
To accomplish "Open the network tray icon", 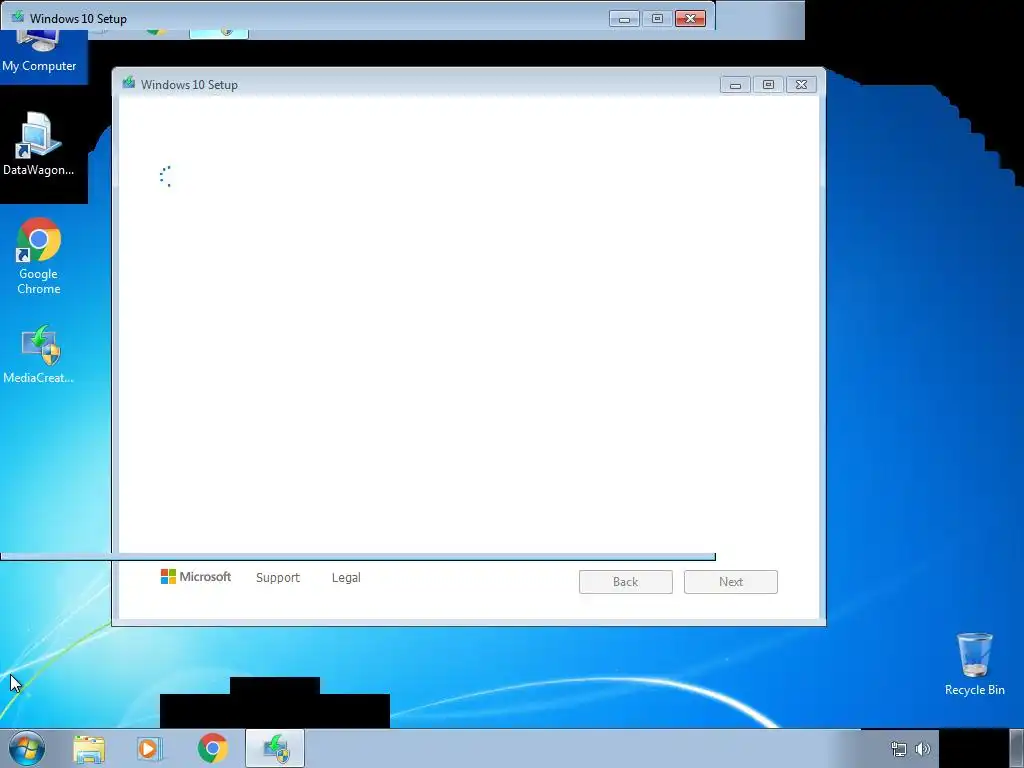I will 899,749.
